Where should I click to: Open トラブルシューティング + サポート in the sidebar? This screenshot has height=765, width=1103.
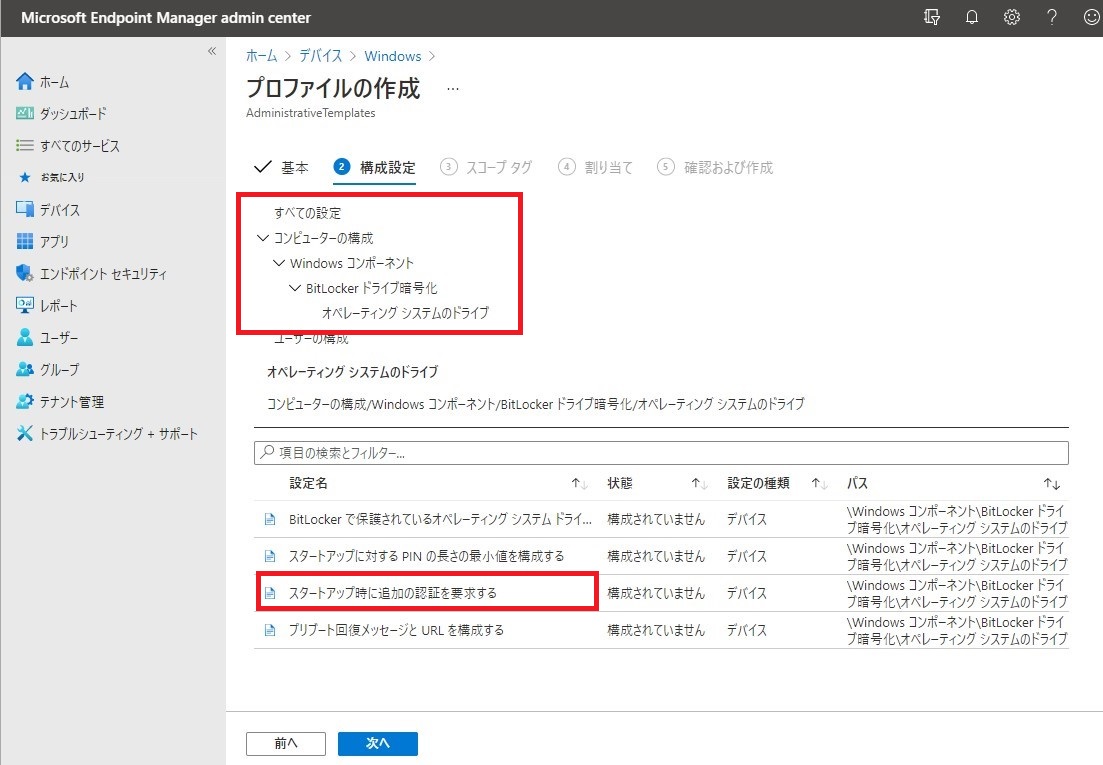118,433
